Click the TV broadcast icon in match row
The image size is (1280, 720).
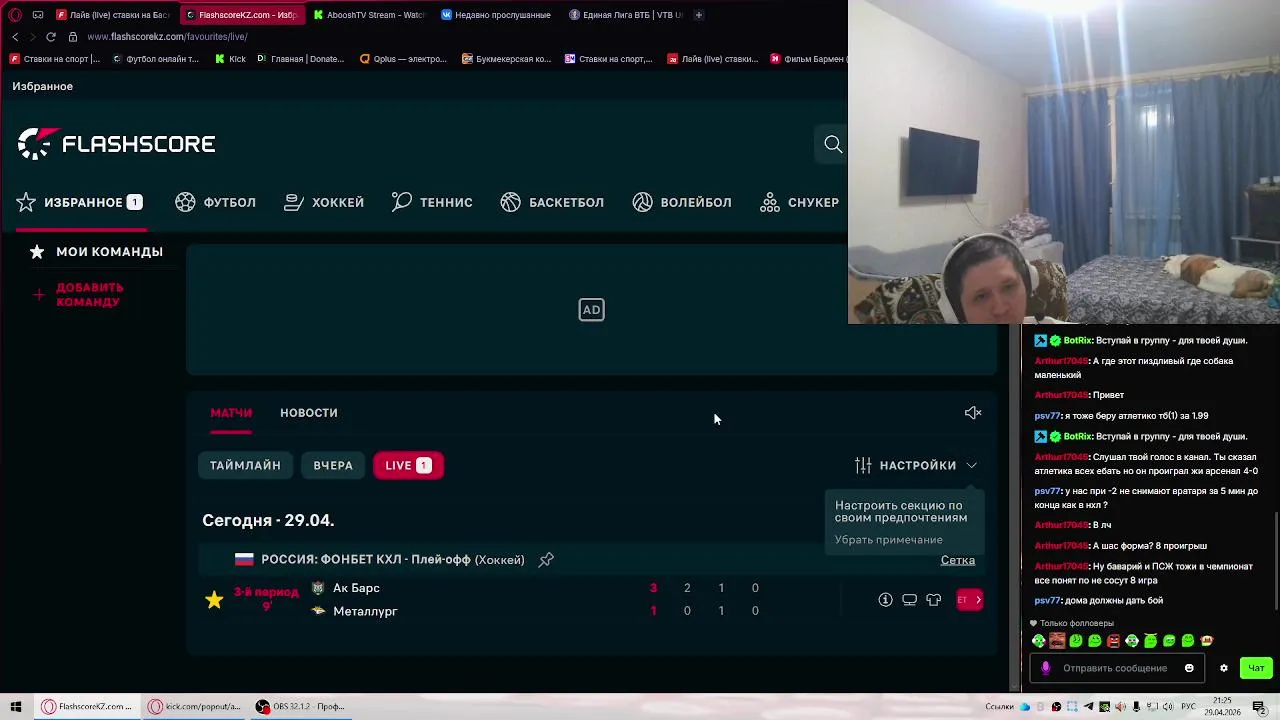909,600
